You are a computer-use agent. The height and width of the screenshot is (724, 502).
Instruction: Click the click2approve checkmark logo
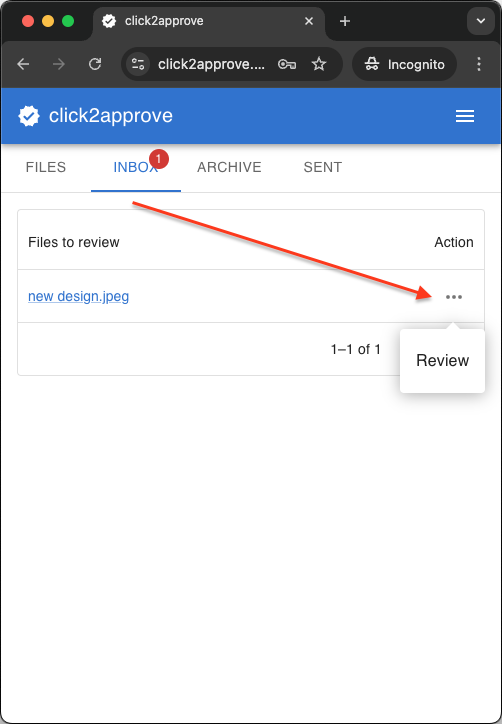[29, 116]
